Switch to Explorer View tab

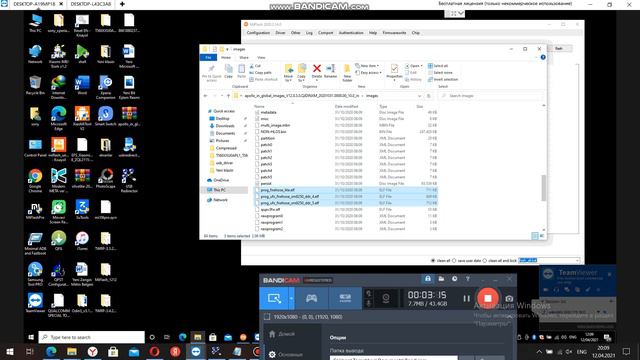pos(261,58)
